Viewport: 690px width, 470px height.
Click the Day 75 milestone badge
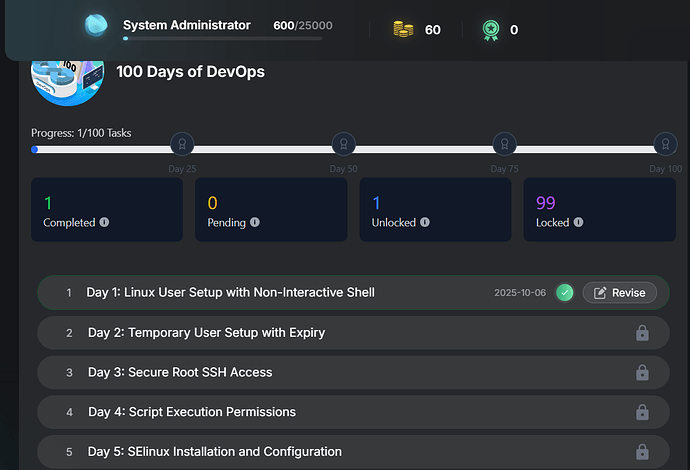tap(505, 144)
